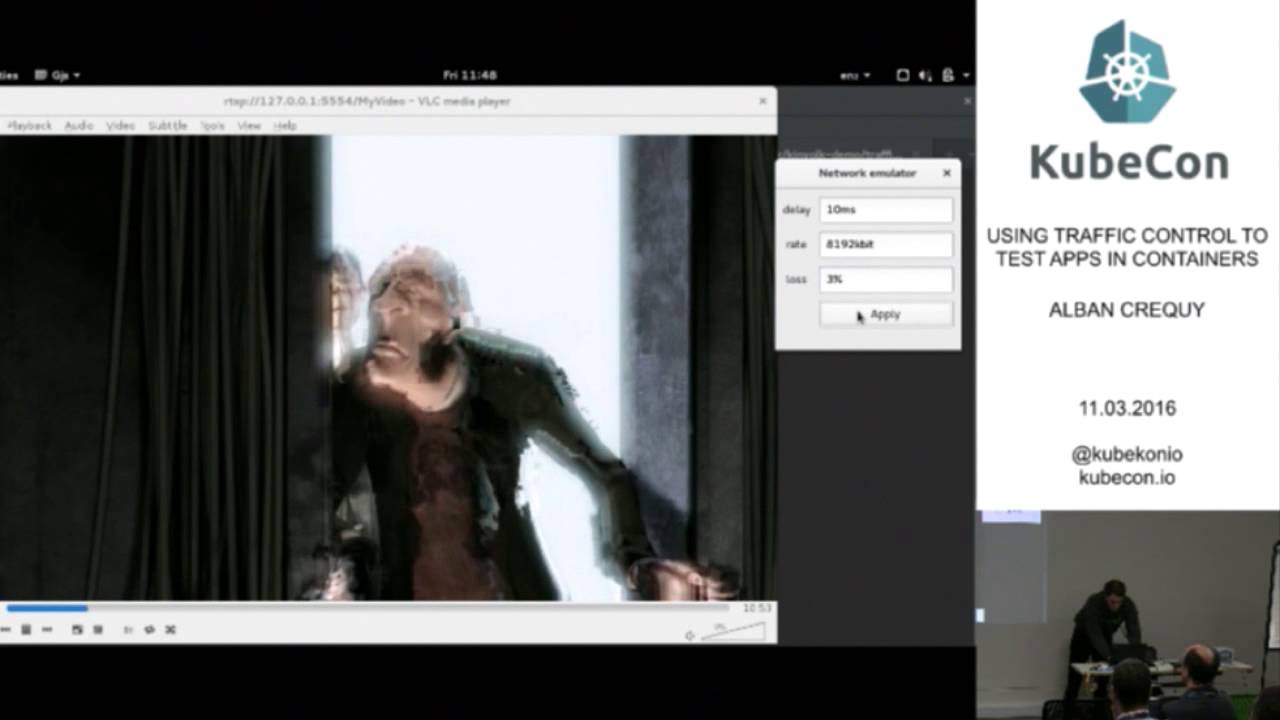This screenshot has height=720, width=1280.
Task: Click the kubecon.io link
Action: click(1127, 478)
